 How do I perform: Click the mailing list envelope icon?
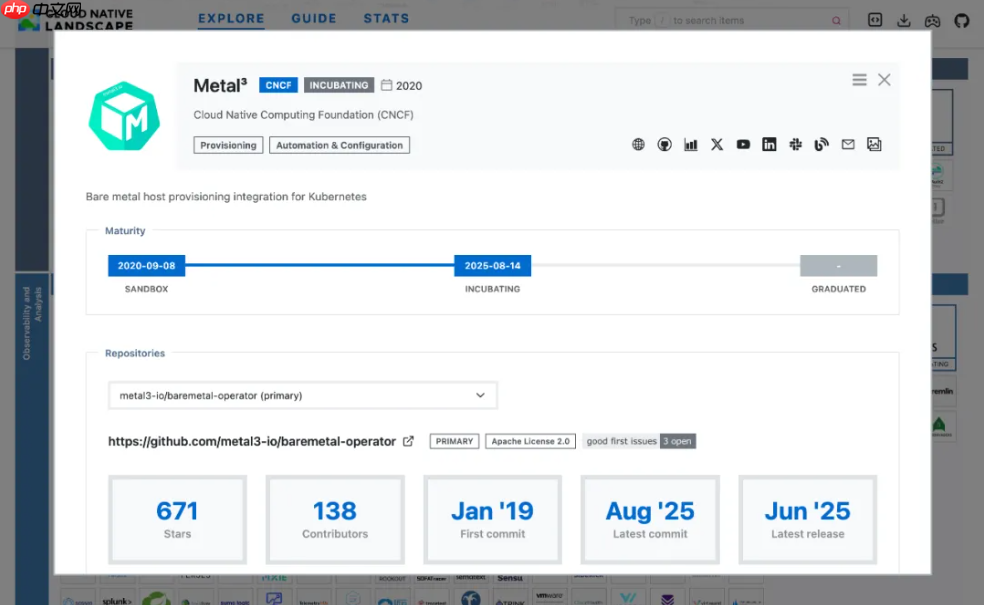click(x=848, y=145)
